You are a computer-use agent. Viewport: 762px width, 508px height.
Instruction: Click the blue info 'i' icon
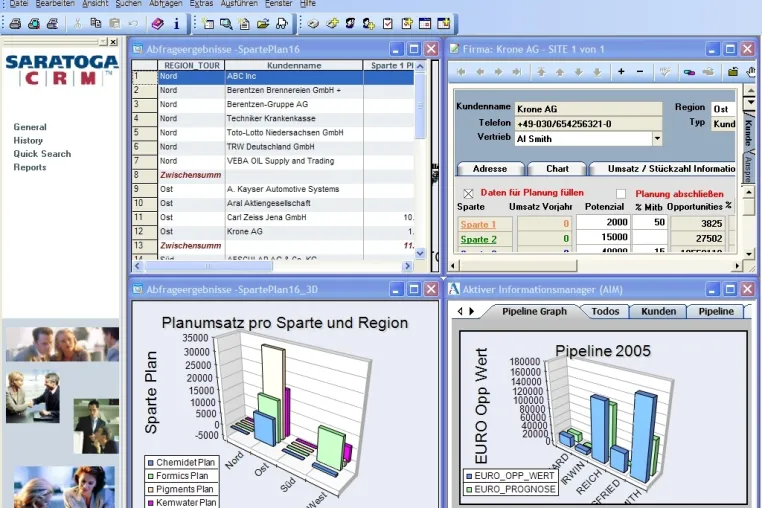[176, 23]
